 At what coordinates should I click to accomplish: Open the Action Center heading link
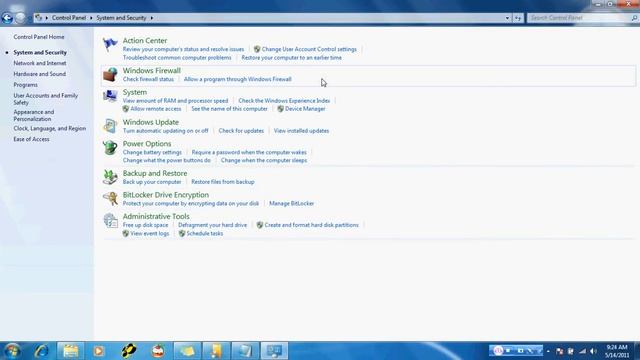[144, 40]
